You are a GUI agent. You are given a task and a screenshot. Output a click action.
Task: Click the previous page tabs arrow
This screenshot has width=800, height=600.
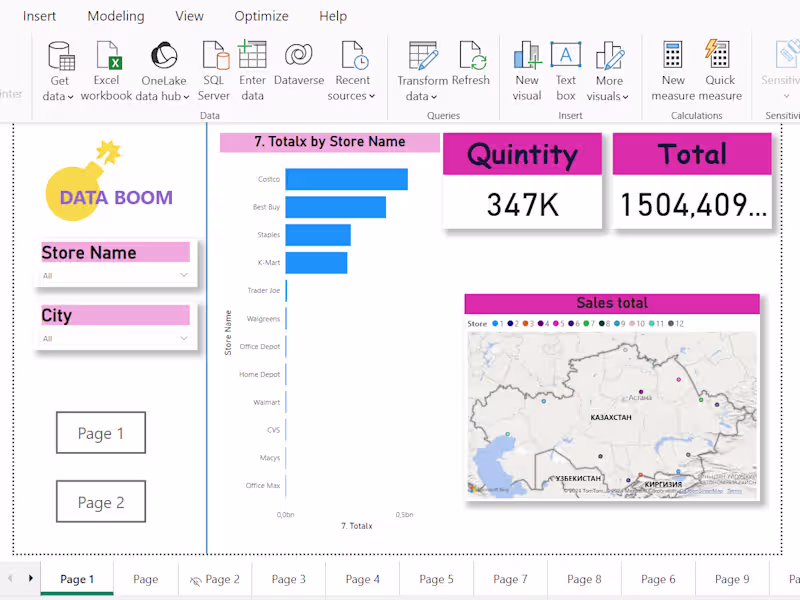10,578
